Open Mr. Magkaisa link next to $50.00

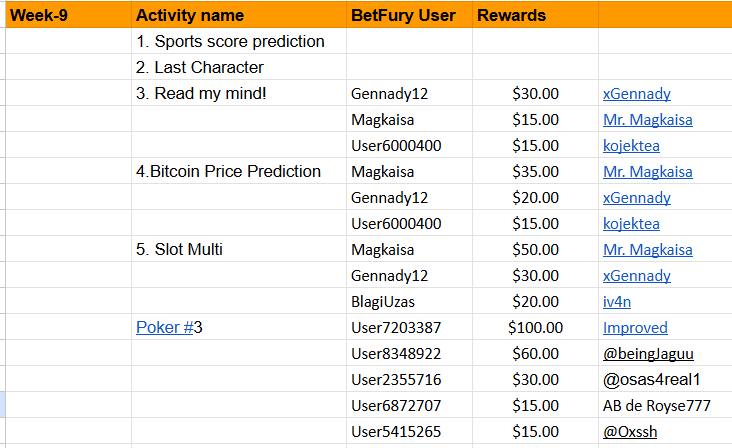pyautogui.click(x=648, y=250)
